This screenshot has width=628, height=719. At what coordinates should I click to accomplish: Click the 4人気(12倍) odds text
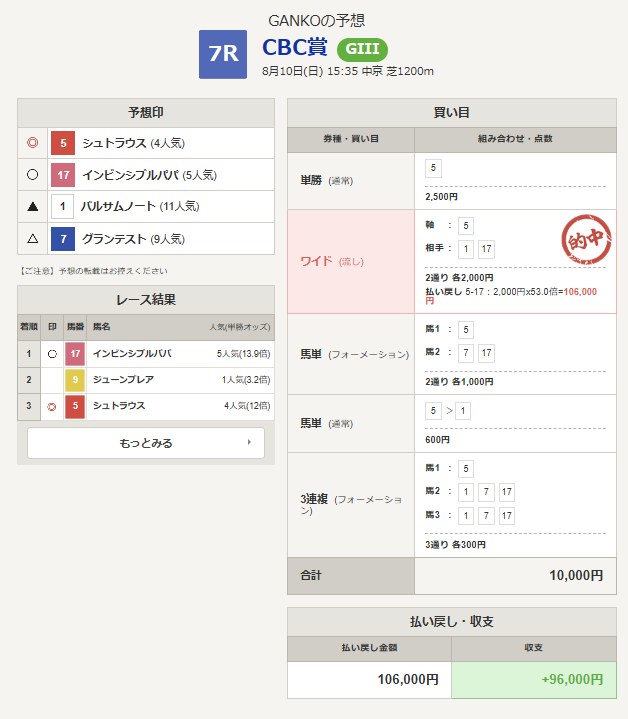tap(247, 406)
